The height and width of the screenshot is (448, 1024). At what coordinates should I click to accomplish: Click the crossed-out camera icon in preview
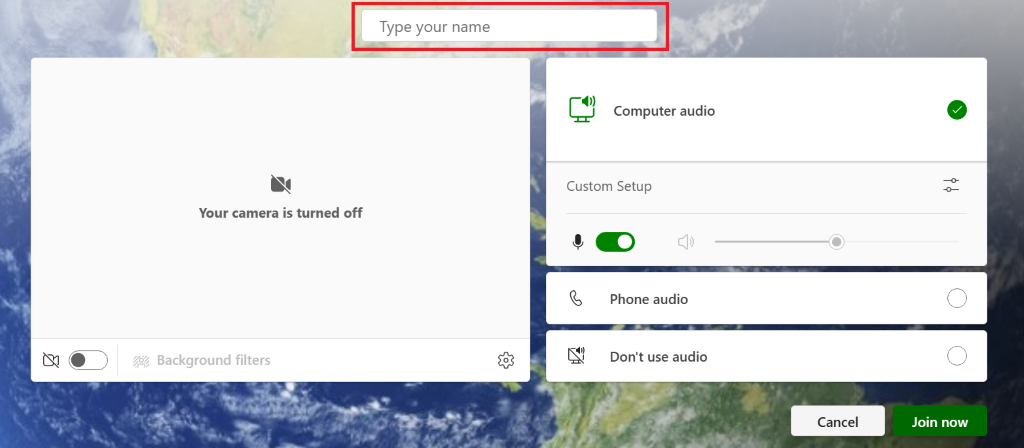(x=281, y=184)
